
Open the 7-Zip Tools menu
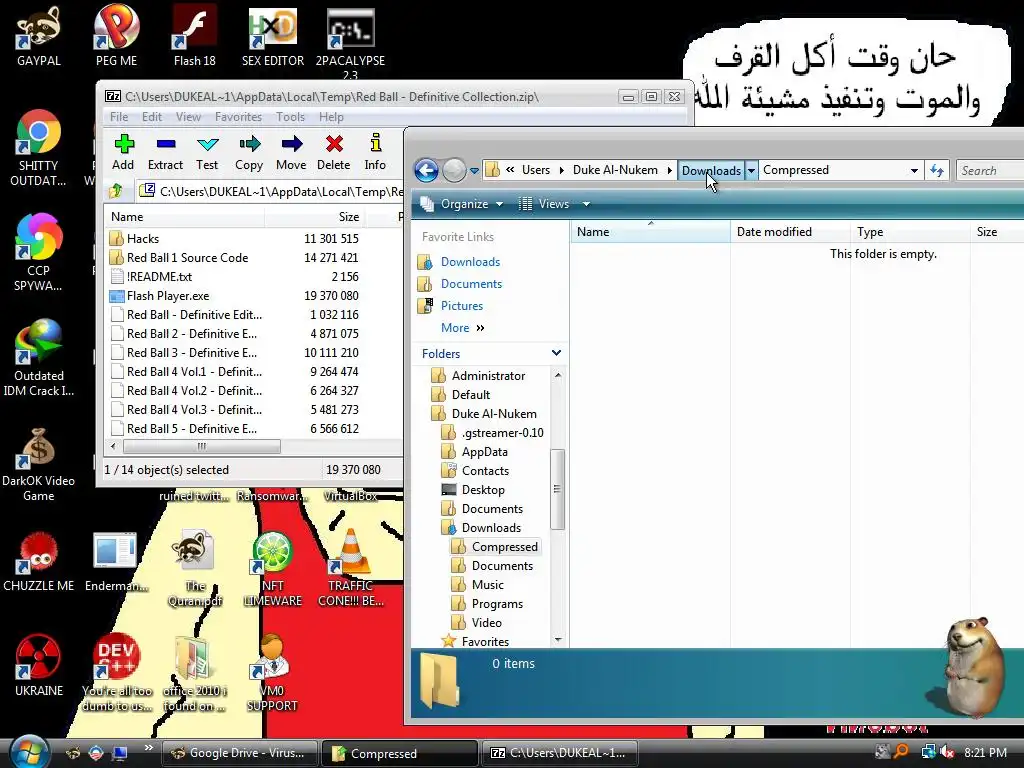[x=290, y=117]
